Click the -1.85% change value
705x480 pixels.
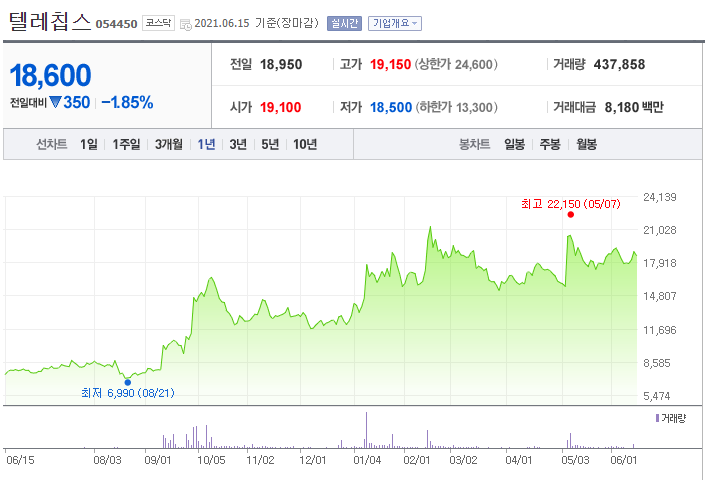point(127,102)
